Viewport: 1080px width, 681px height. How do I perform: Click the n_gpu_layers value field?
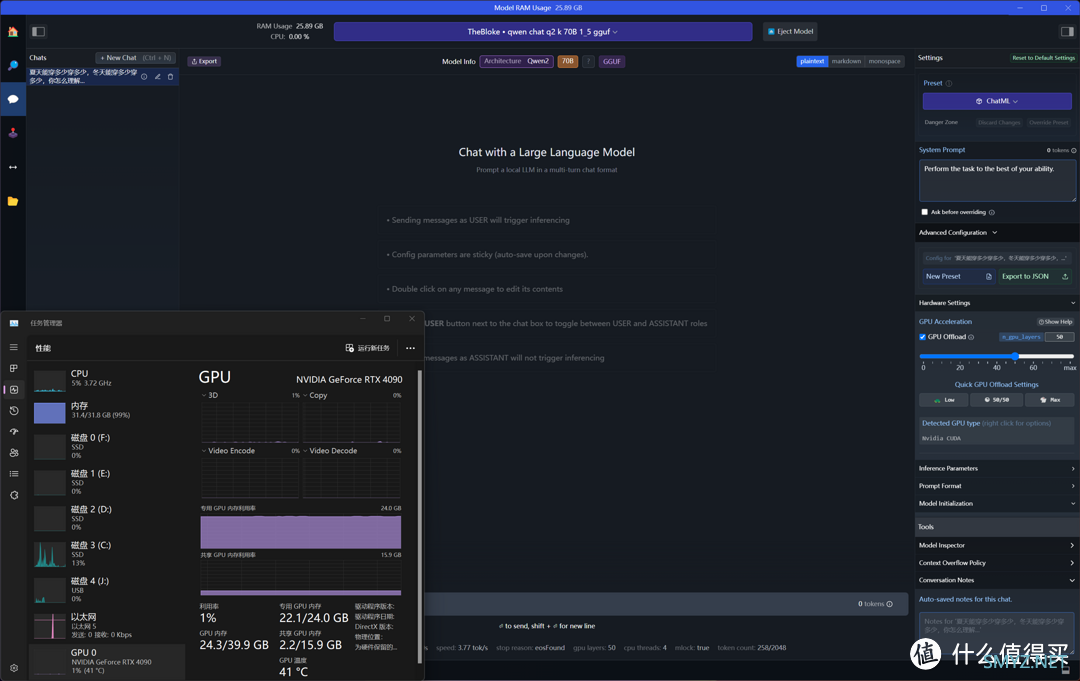click(1059, 337)
